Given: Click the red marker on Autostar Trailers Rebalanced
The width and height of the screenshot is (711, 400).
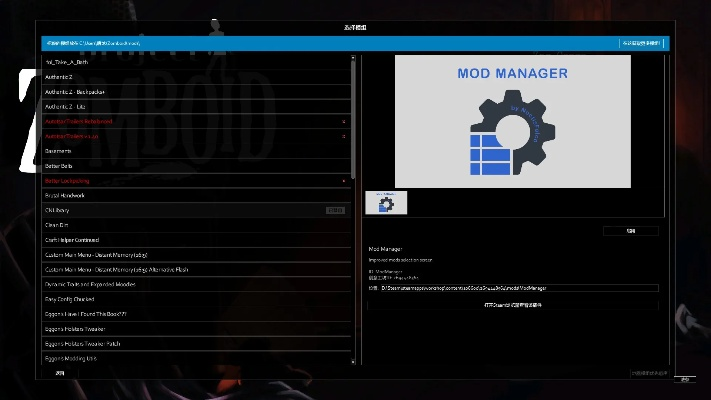Looking at the screenshot, I should click(343, 122).
